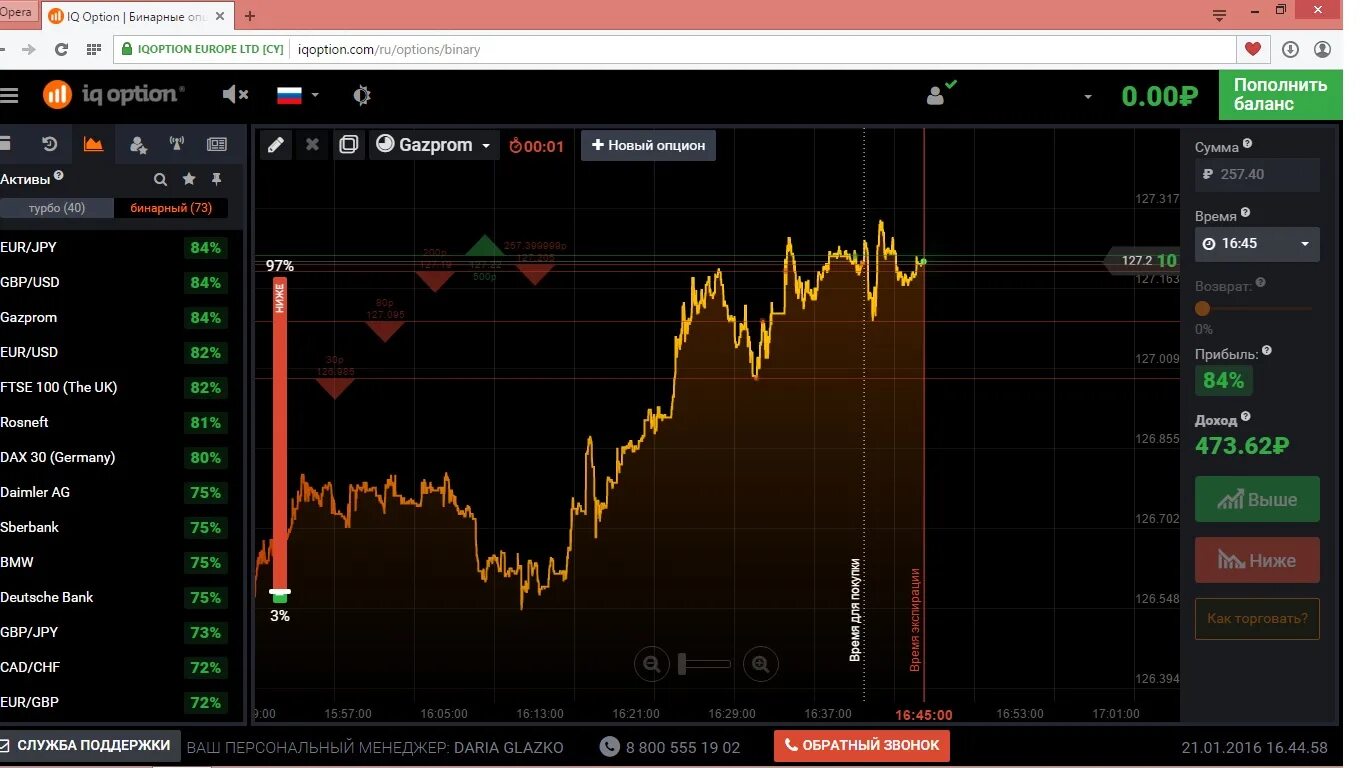Toggle the muted sound speaker icon
This screenshot has width=1366, height=768.
click(235, 94)
